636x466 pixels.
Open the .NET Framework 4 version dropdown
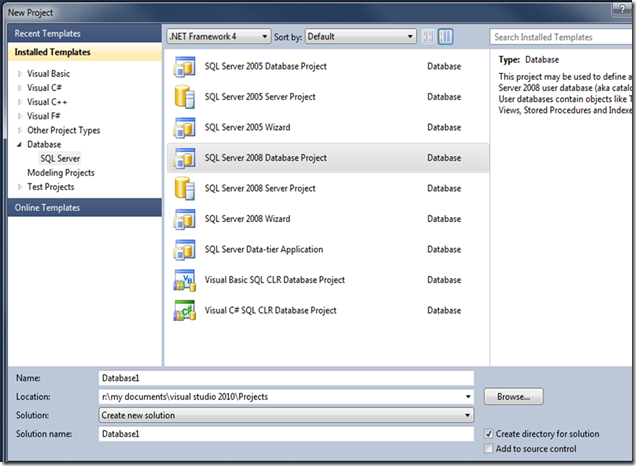[219, 37]
